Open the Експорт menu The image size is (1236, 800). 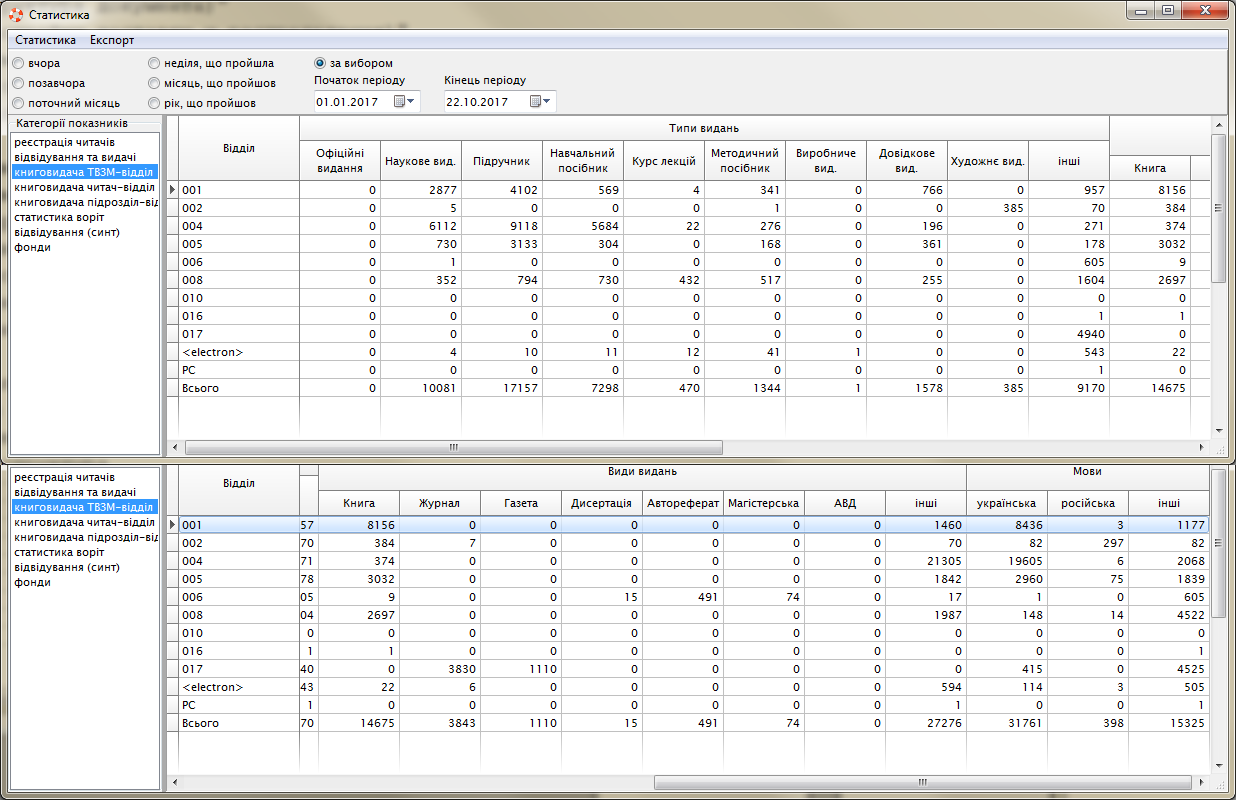pyautogui.click(x=112, y=40)
